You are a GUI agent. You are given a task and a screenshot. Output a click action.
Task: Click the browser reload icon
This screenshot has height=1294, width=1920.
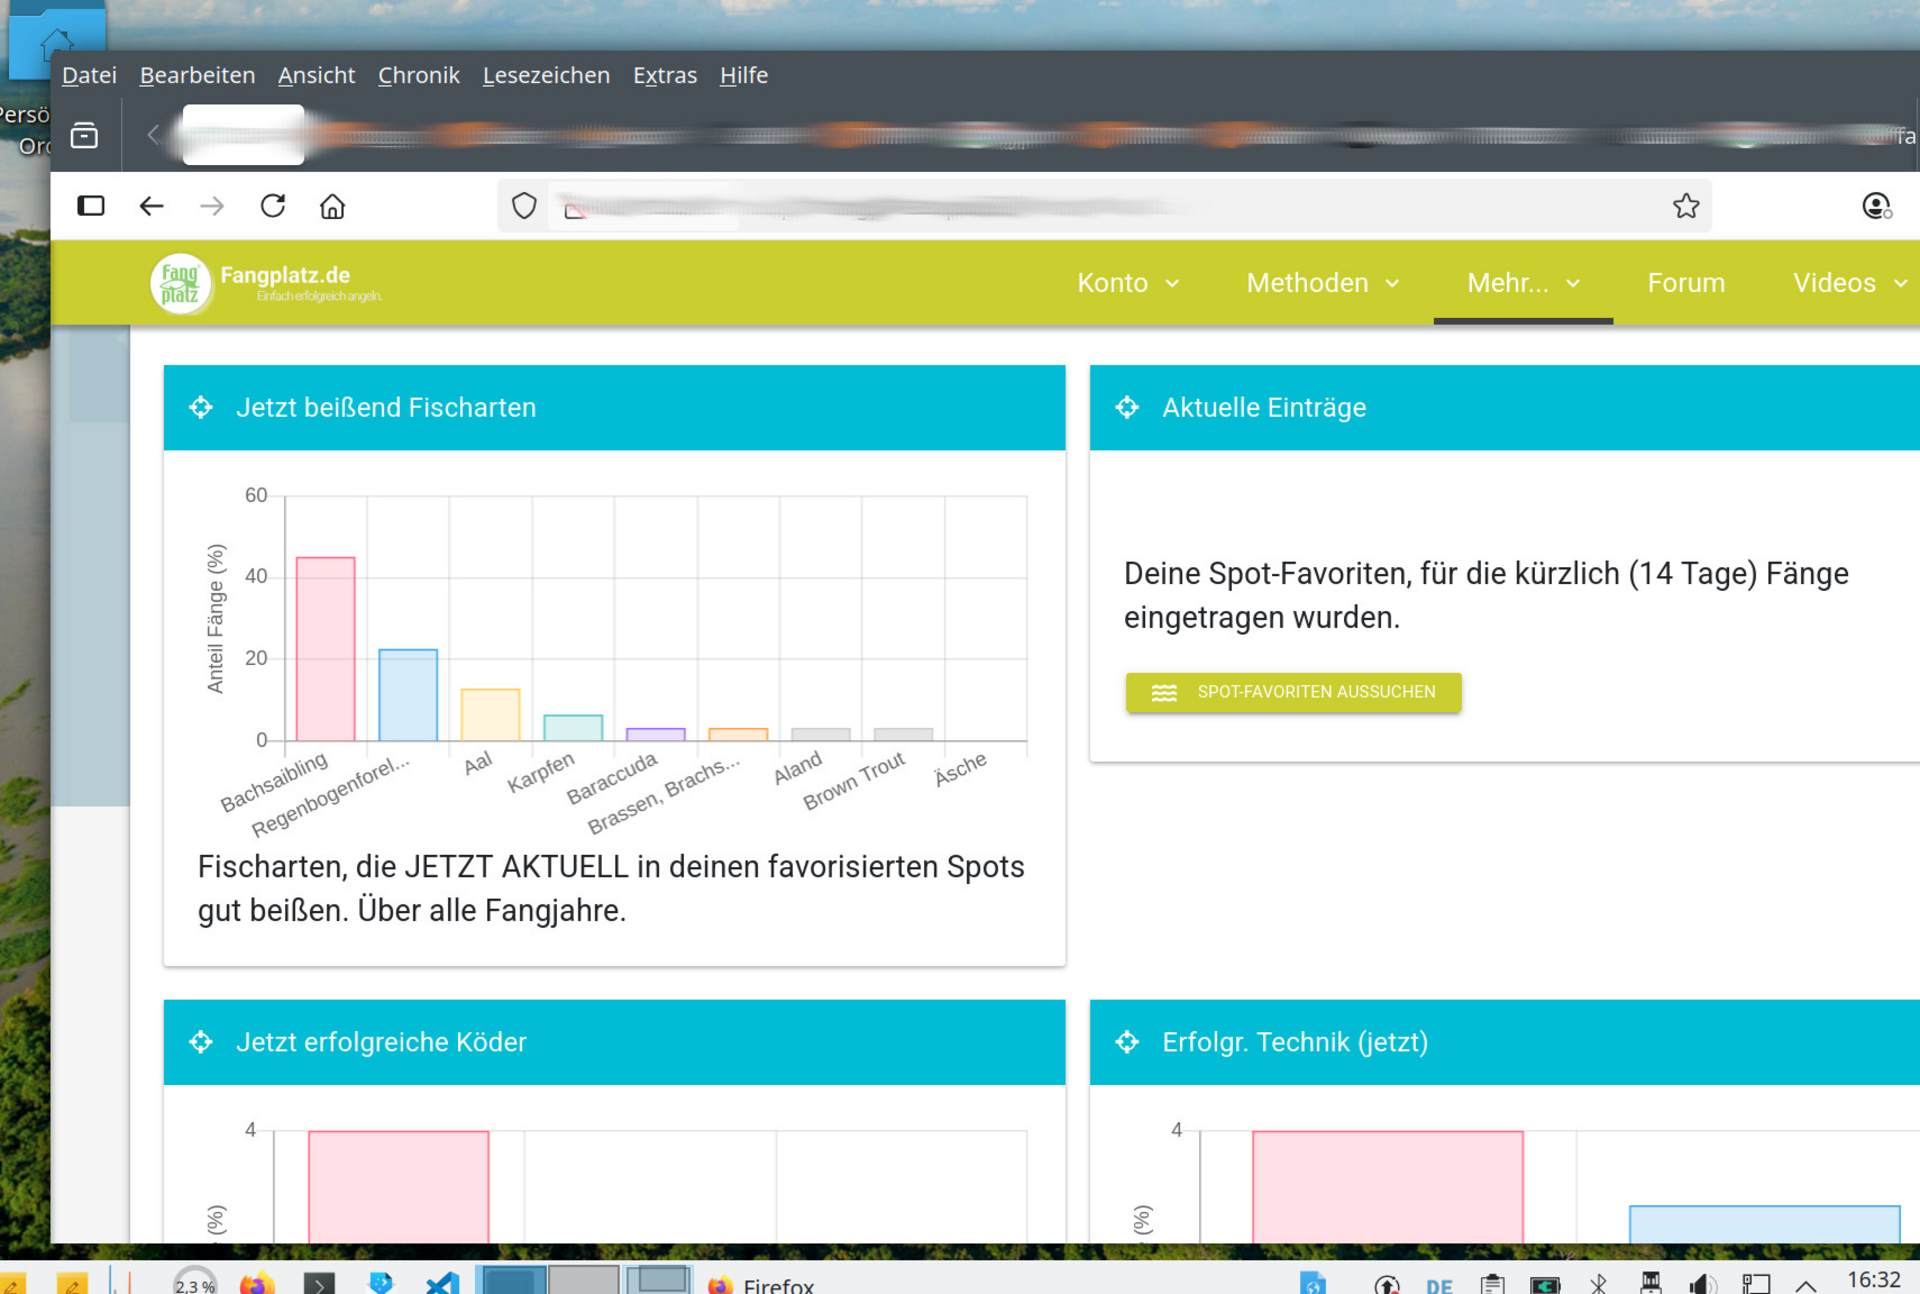point(273,206)
